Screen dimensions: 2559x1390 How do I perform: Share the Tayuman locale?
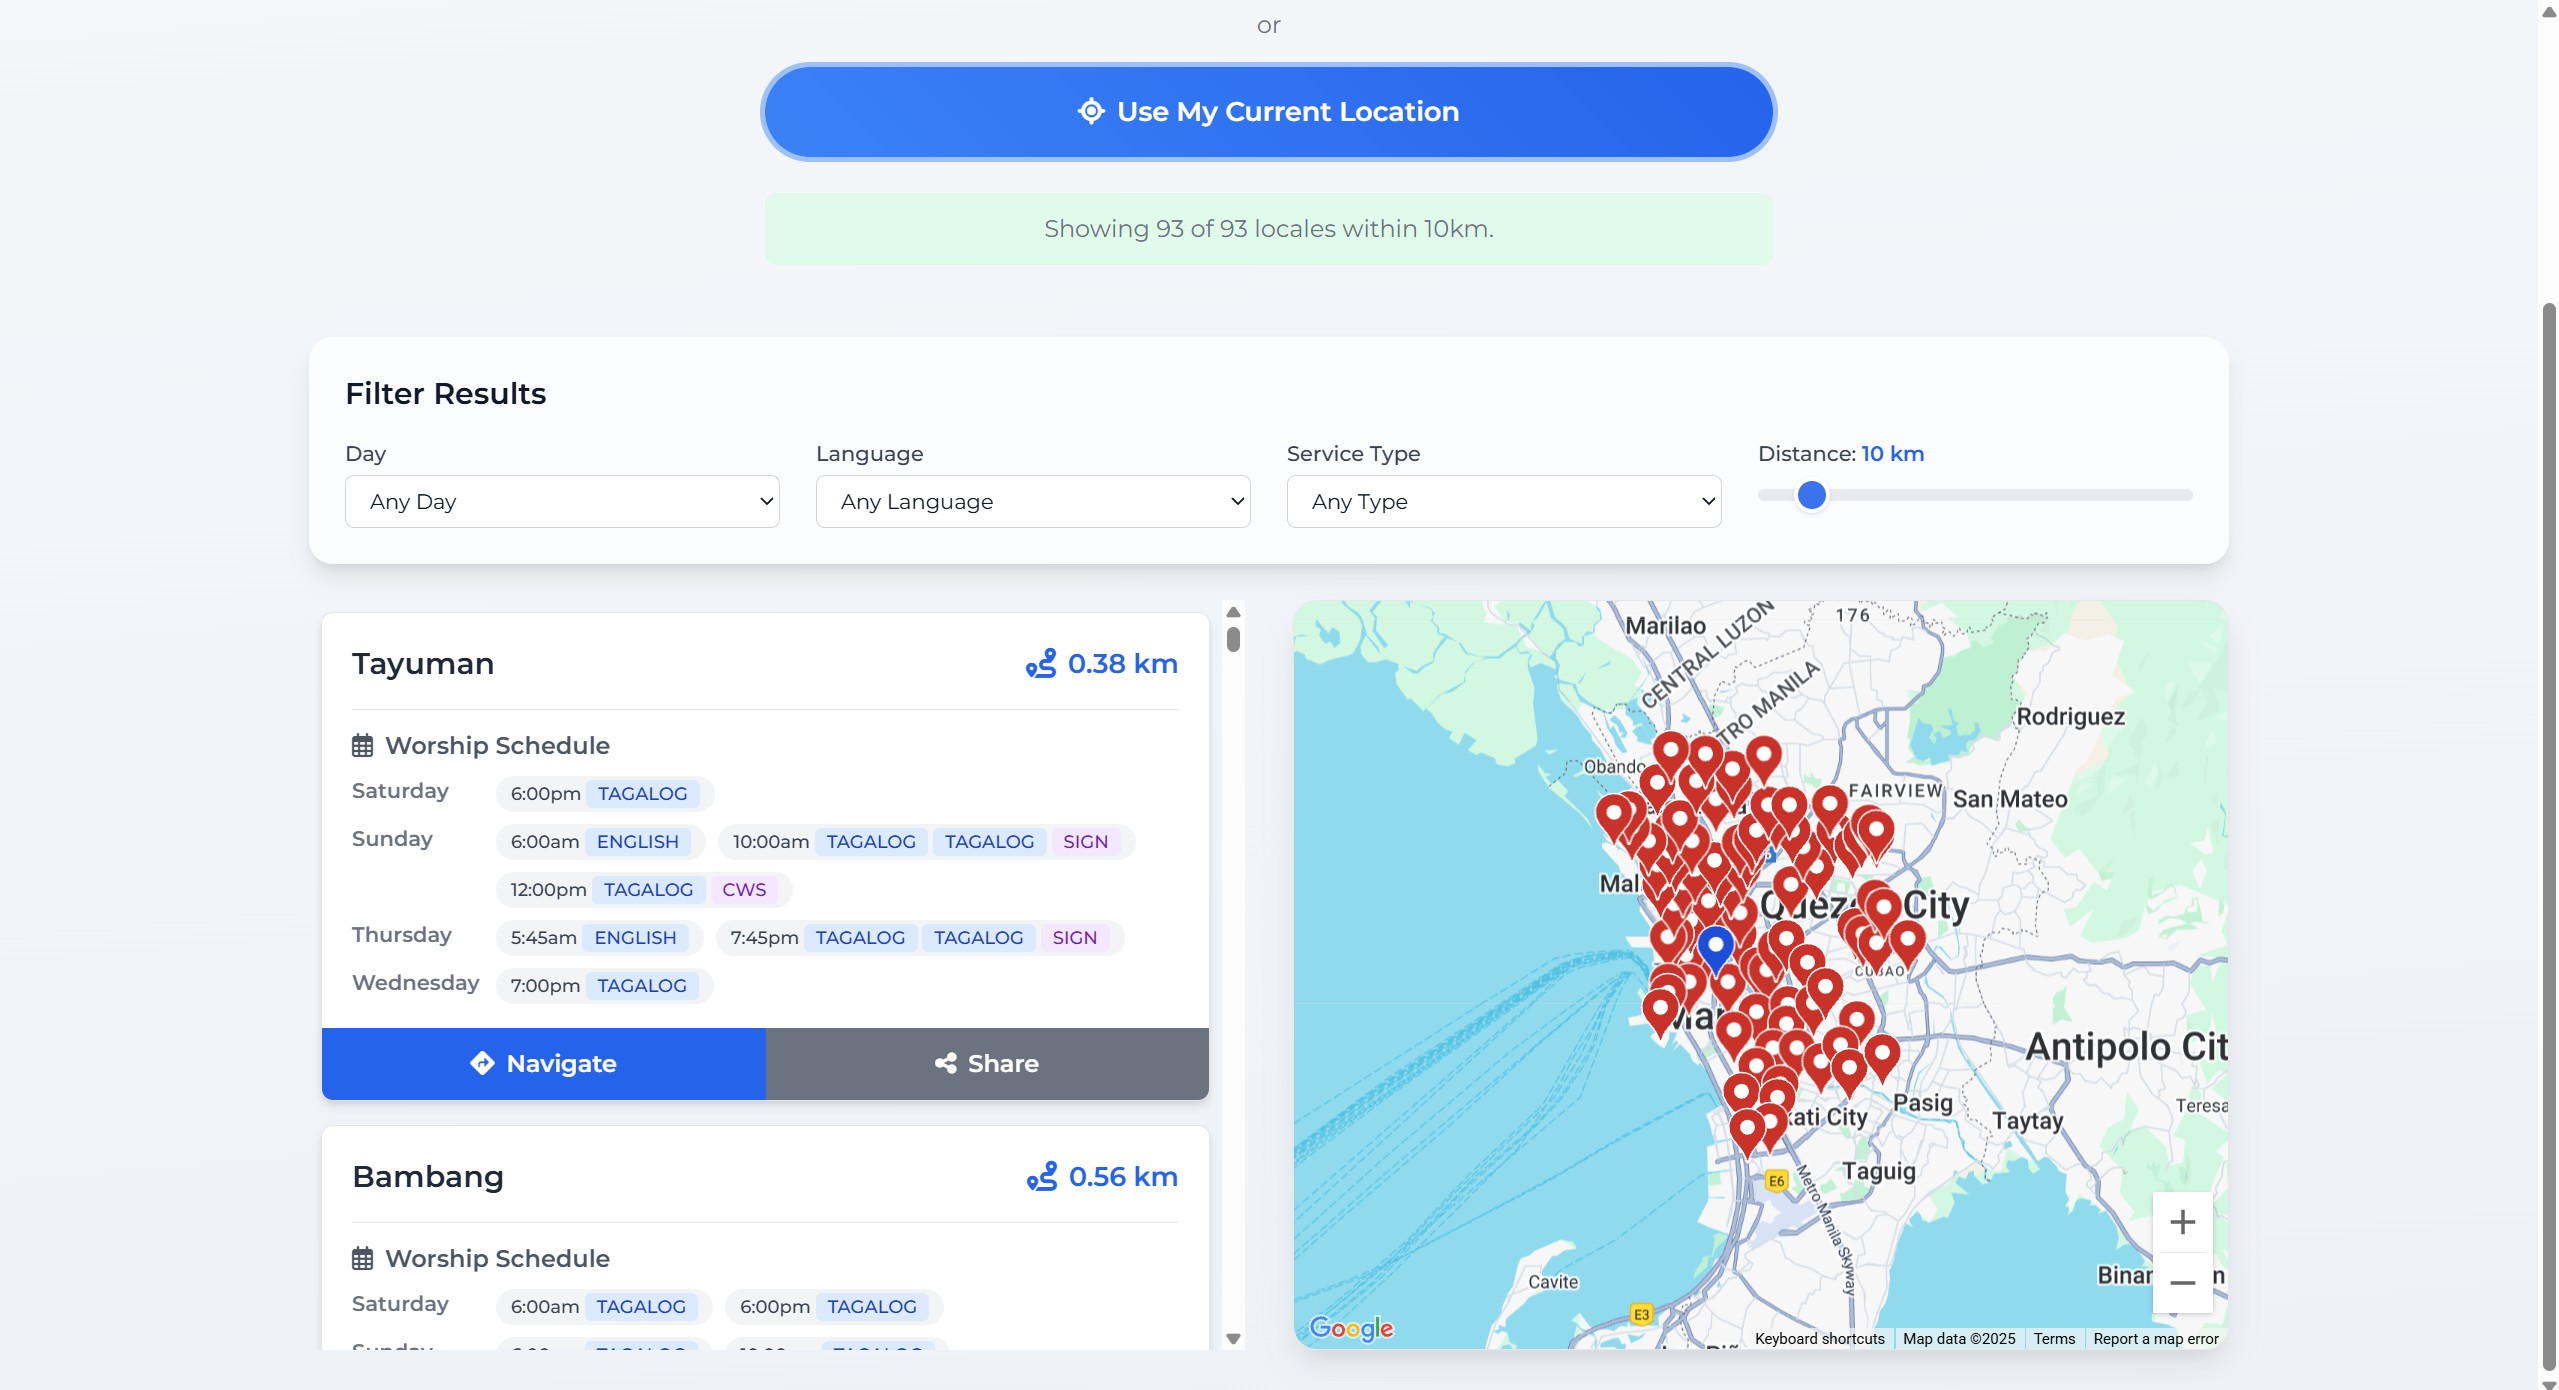coord(987,1064)
